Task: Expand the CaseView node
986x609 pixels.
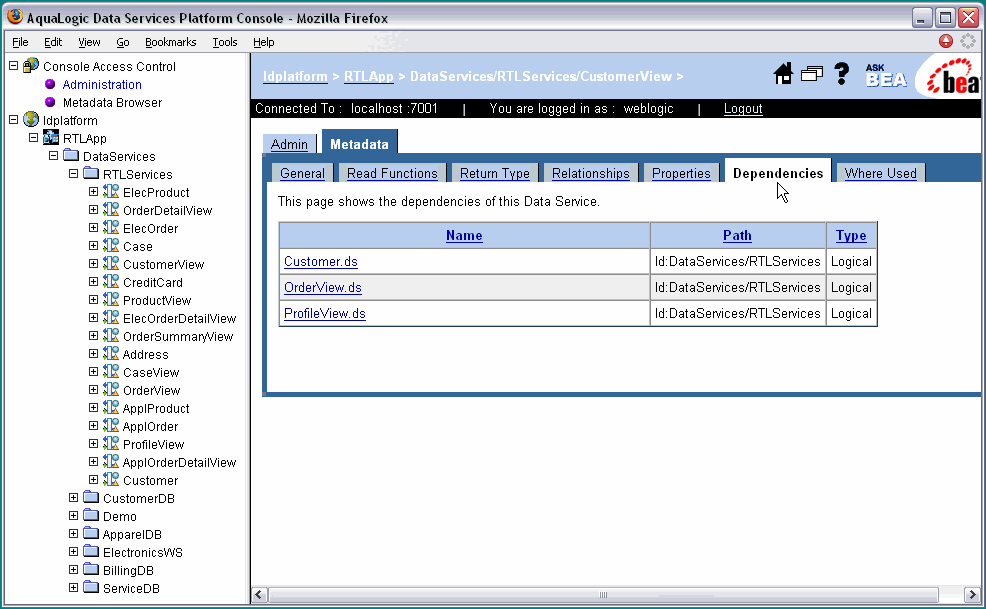Action: tap(94, 372)
